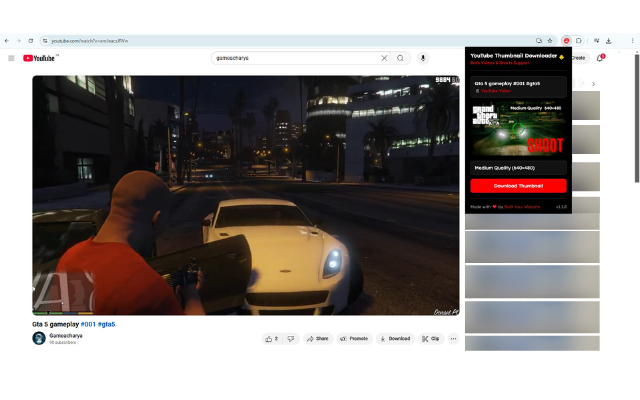Open Chrome three-dot menu
The image size is (640, 400).
click(x=632, y=40)
